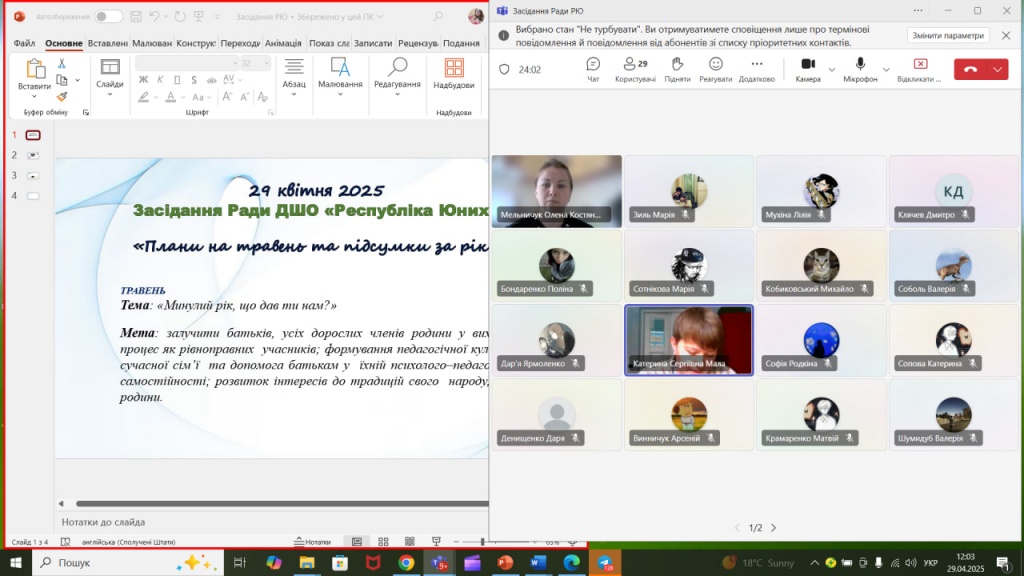Select slide 3 thumbnail in slide panel

pyautogui.click(x=33, y=176)
